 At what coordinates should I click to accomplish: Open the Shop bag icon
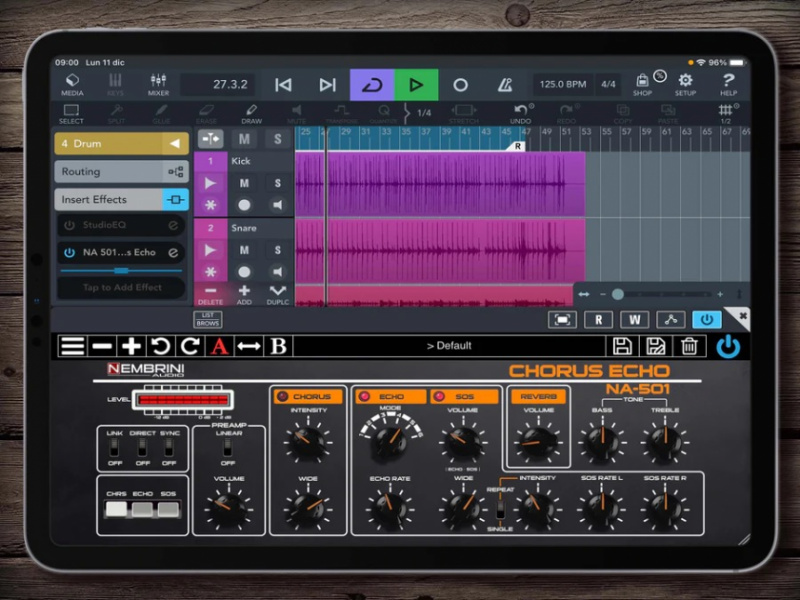point(643,85)
